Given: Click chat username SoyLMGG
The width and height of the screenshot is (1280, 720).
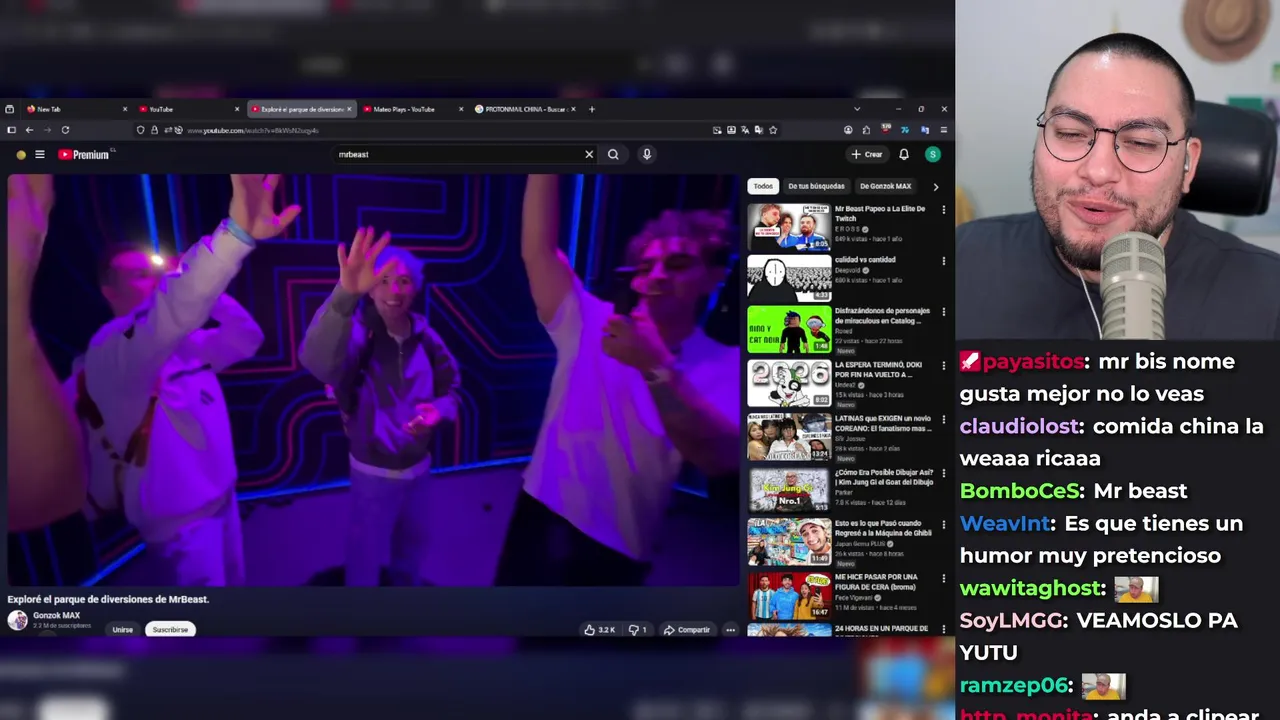Looking at the screenshot, I should tap(1011, 621).
